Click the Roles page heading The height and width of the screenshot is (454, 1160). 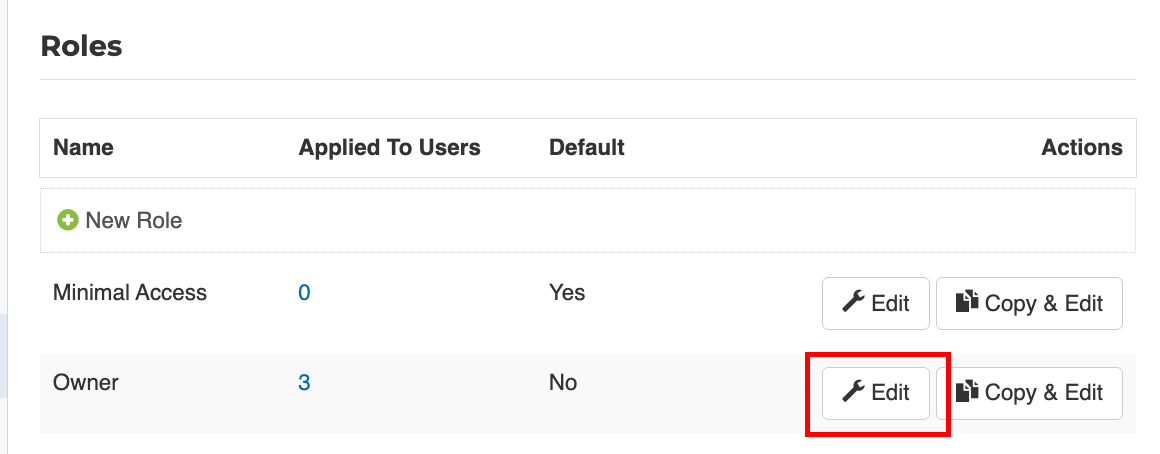click(x=81, y=46)
